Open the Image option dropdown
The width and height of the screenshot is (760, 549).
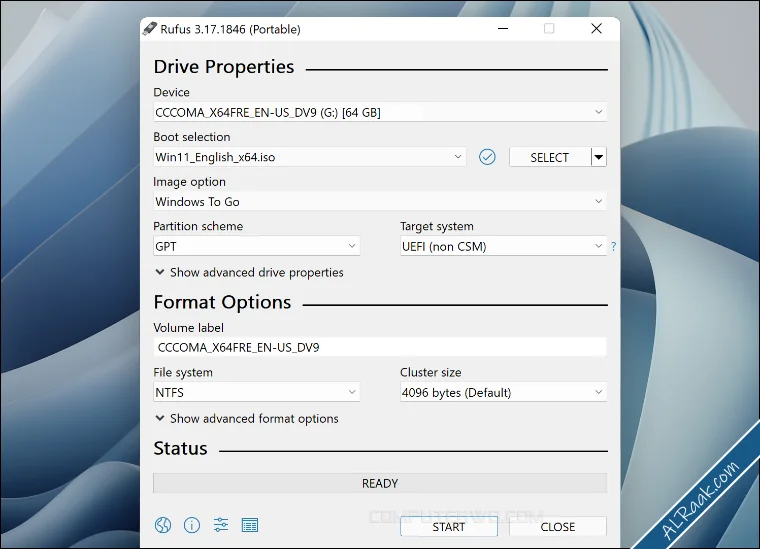380,202
